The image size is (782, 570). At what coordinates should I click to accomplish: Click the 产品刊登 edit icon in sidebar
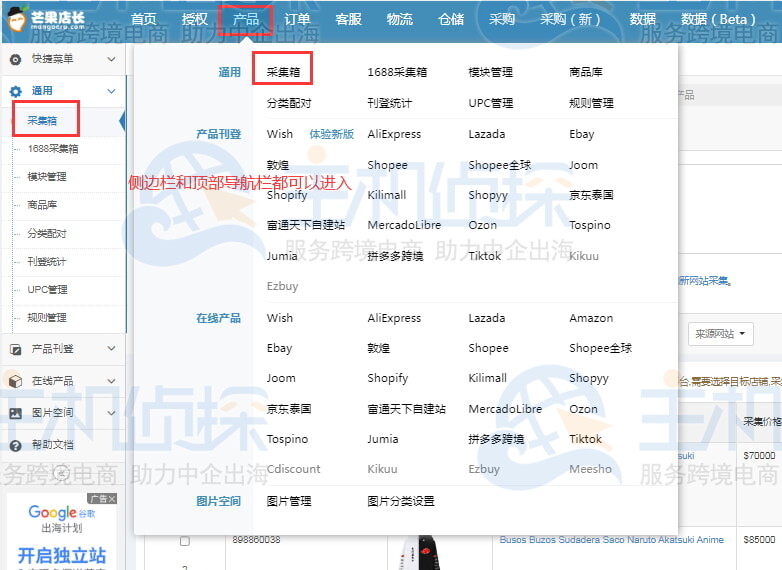click(16, 349)
